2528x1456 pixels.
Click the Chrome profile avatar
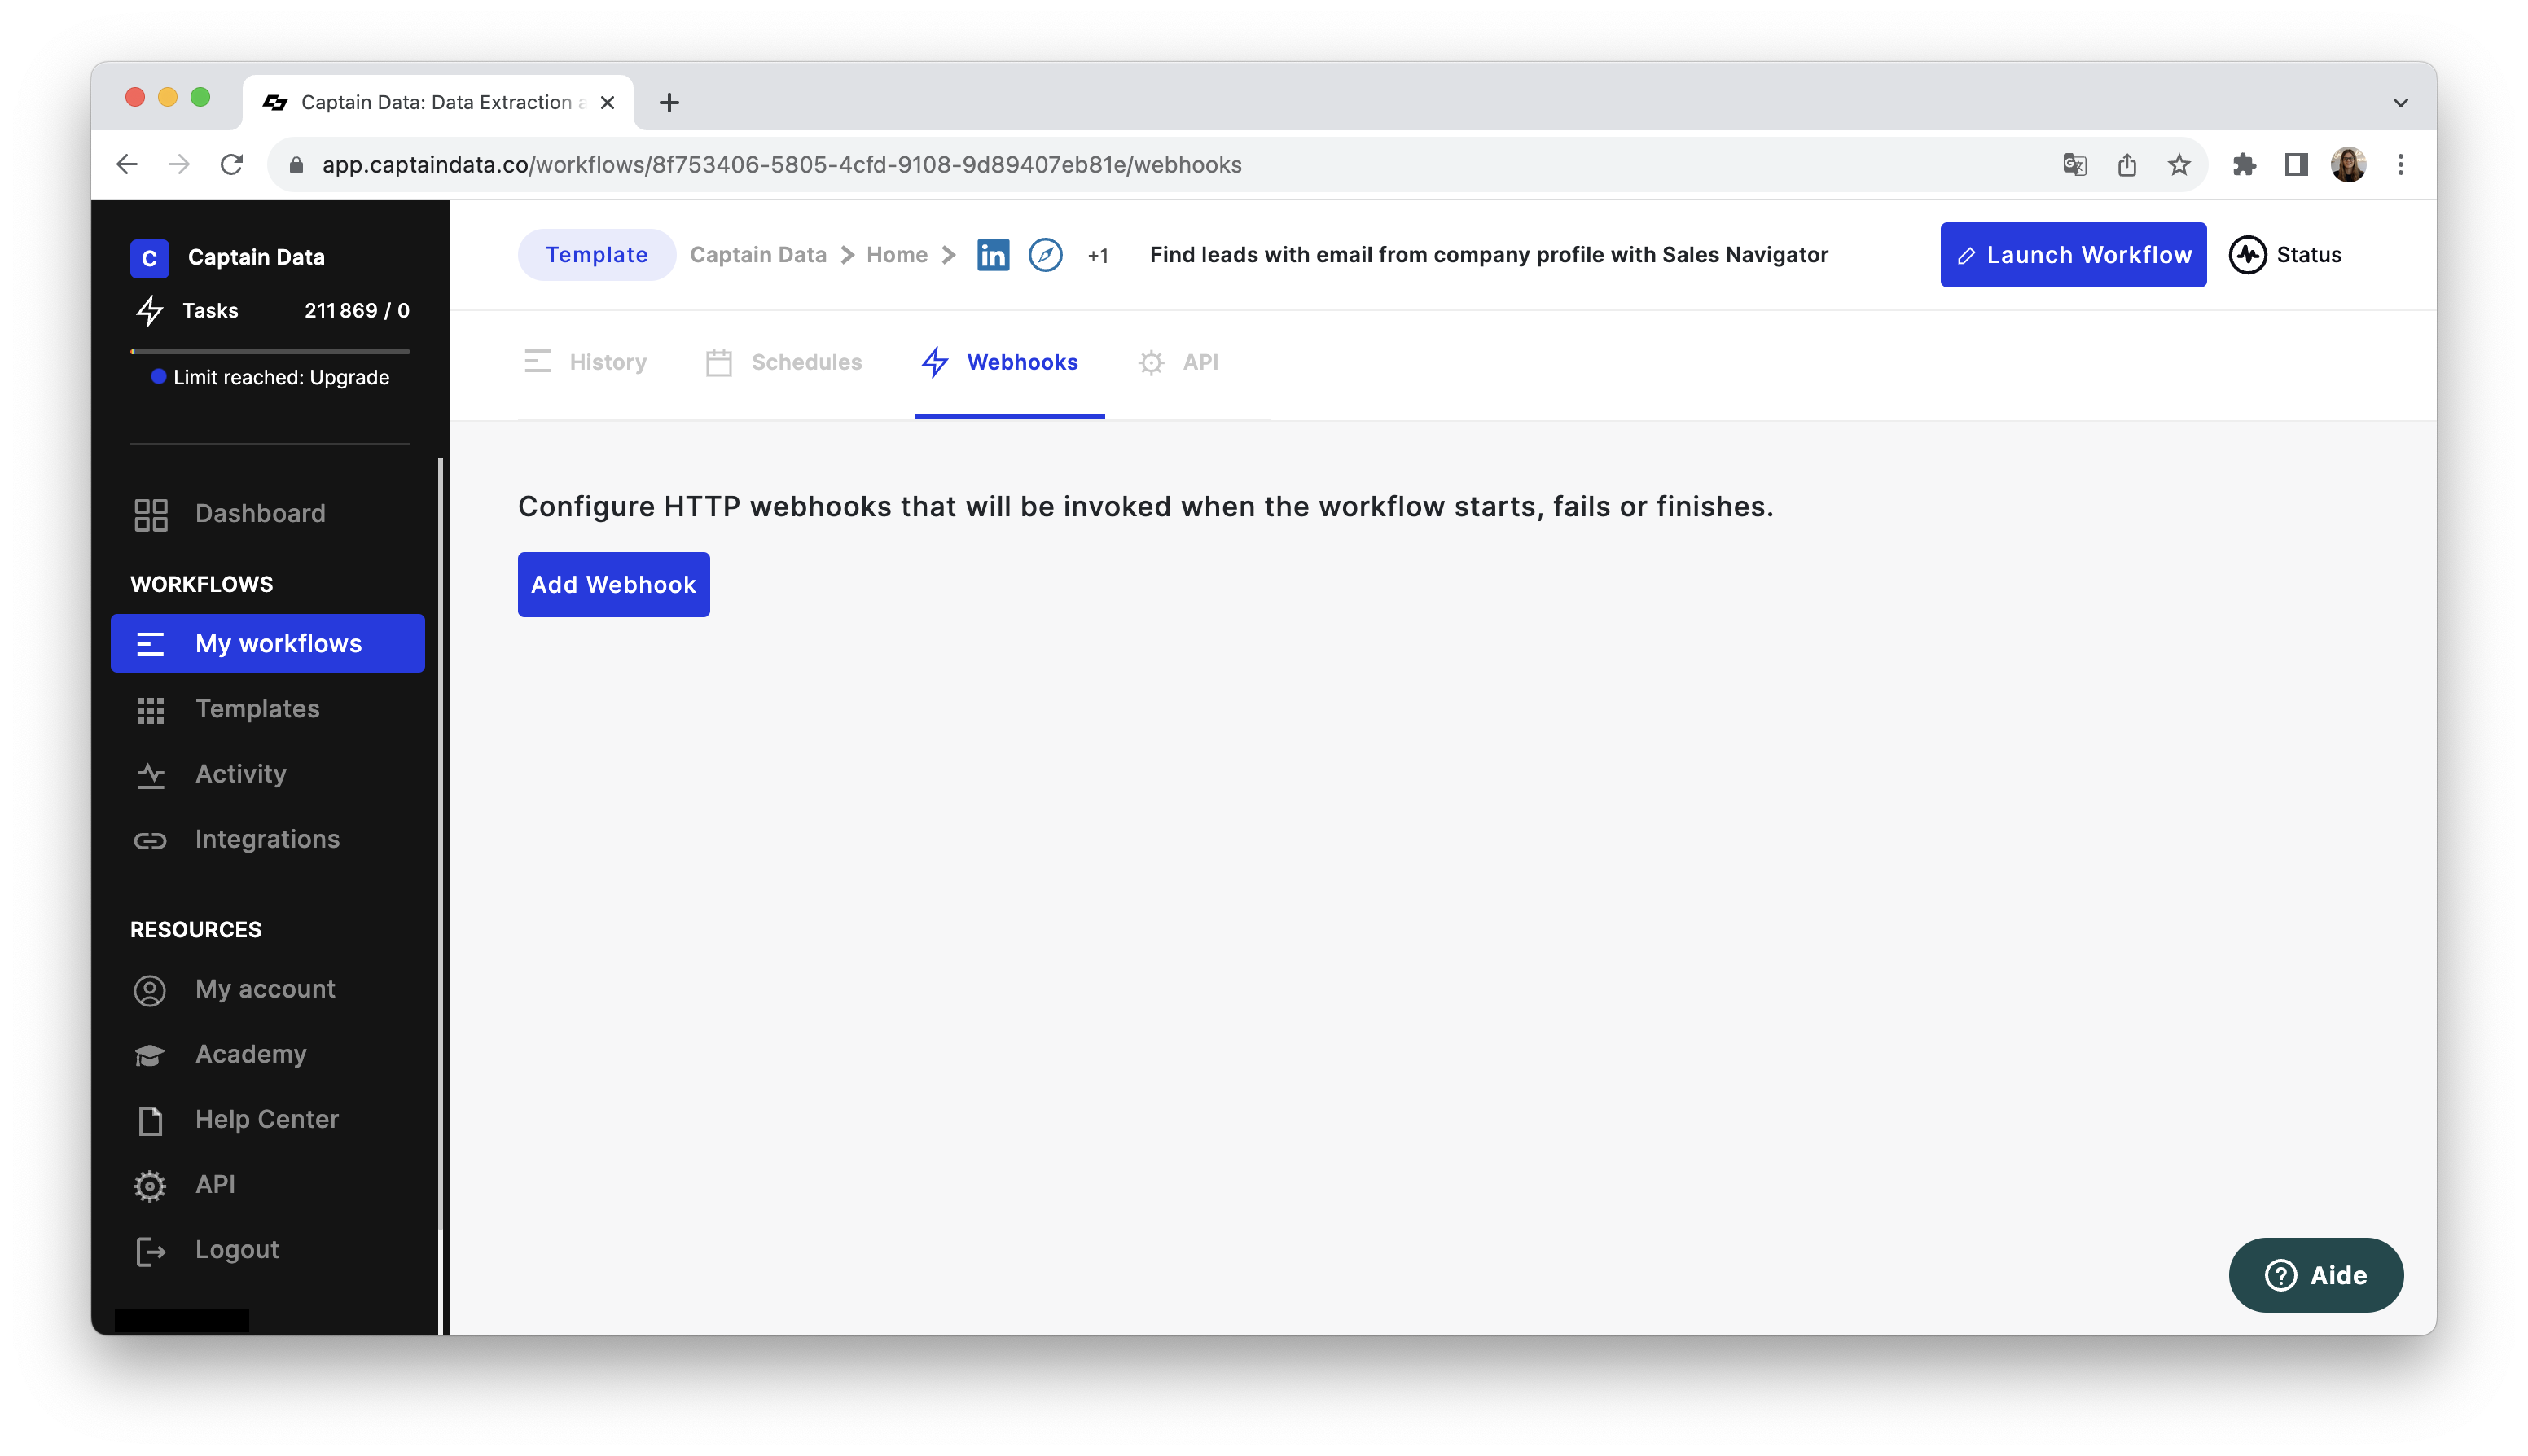tap(2348, 165)
